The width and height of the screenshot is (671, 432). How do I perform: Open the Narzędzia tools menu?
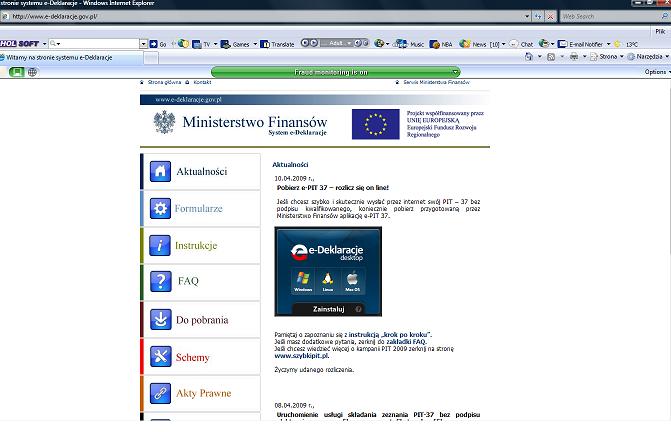click(648, 56)
